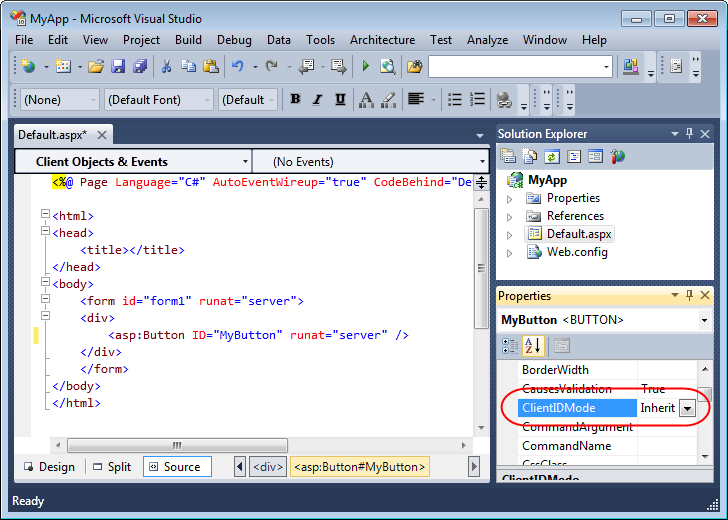The height and width of the screenshot is (520, 728).
Task: Open the Client Objects & Events dropdown
Action: pyautogui.click(x=134, y=162)
